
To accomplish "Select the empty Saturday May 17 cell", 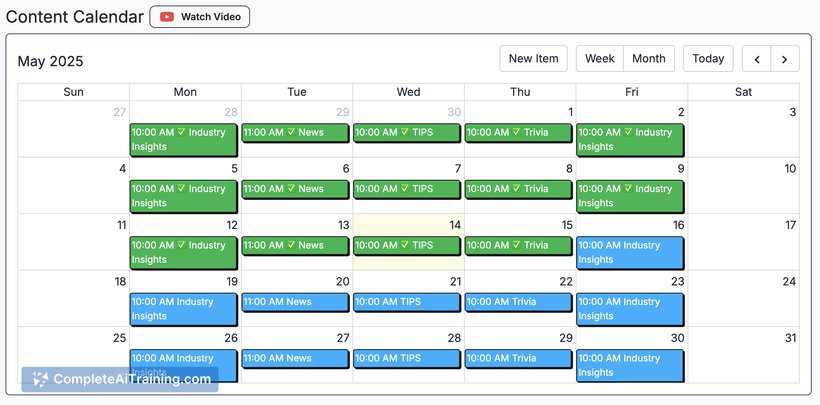I will pos(744,242).
